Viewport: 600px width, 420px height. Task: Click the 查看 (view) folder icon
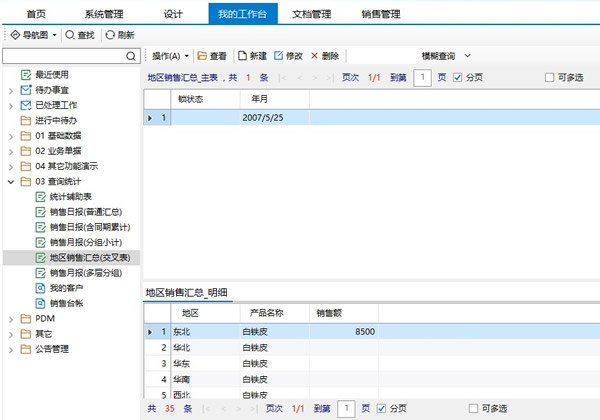(x=202, y=56)
